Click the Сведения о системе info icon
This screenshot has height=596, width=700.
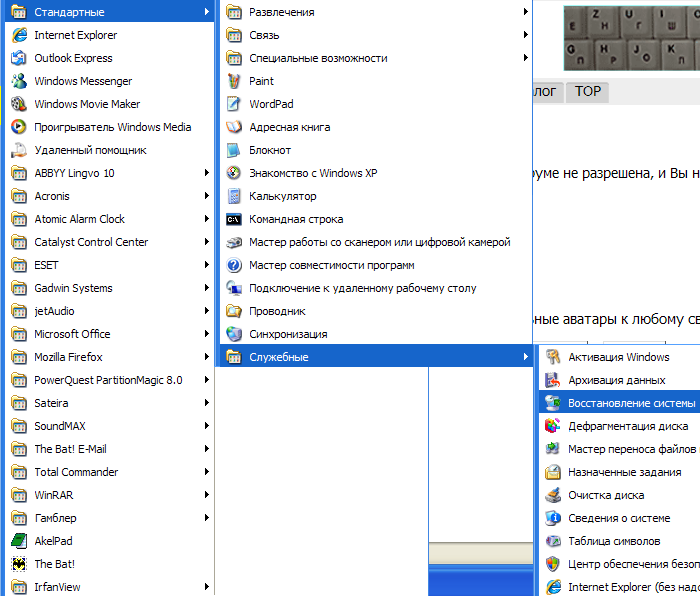(x=553, y=518)
